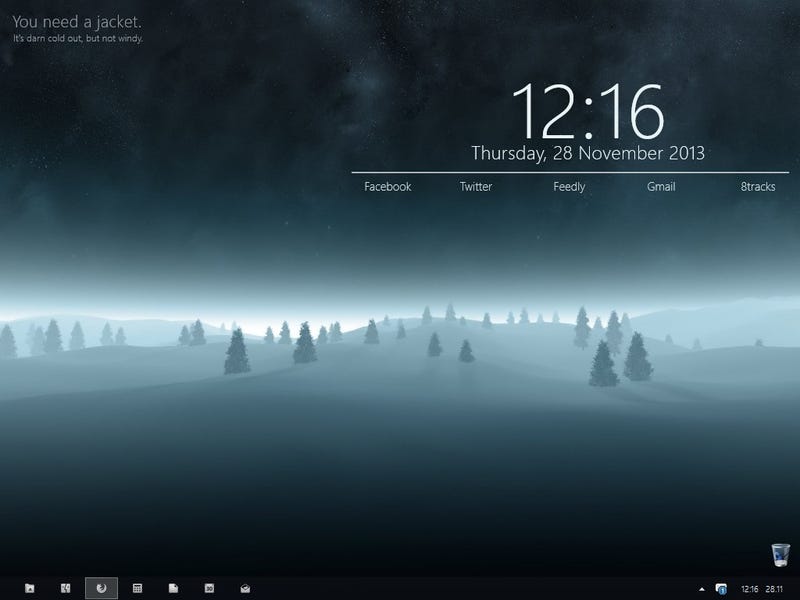This screenshot has height=600, width=800.
Task: Launch the calculator from the taskbar
Action: [x=137, y=588]
